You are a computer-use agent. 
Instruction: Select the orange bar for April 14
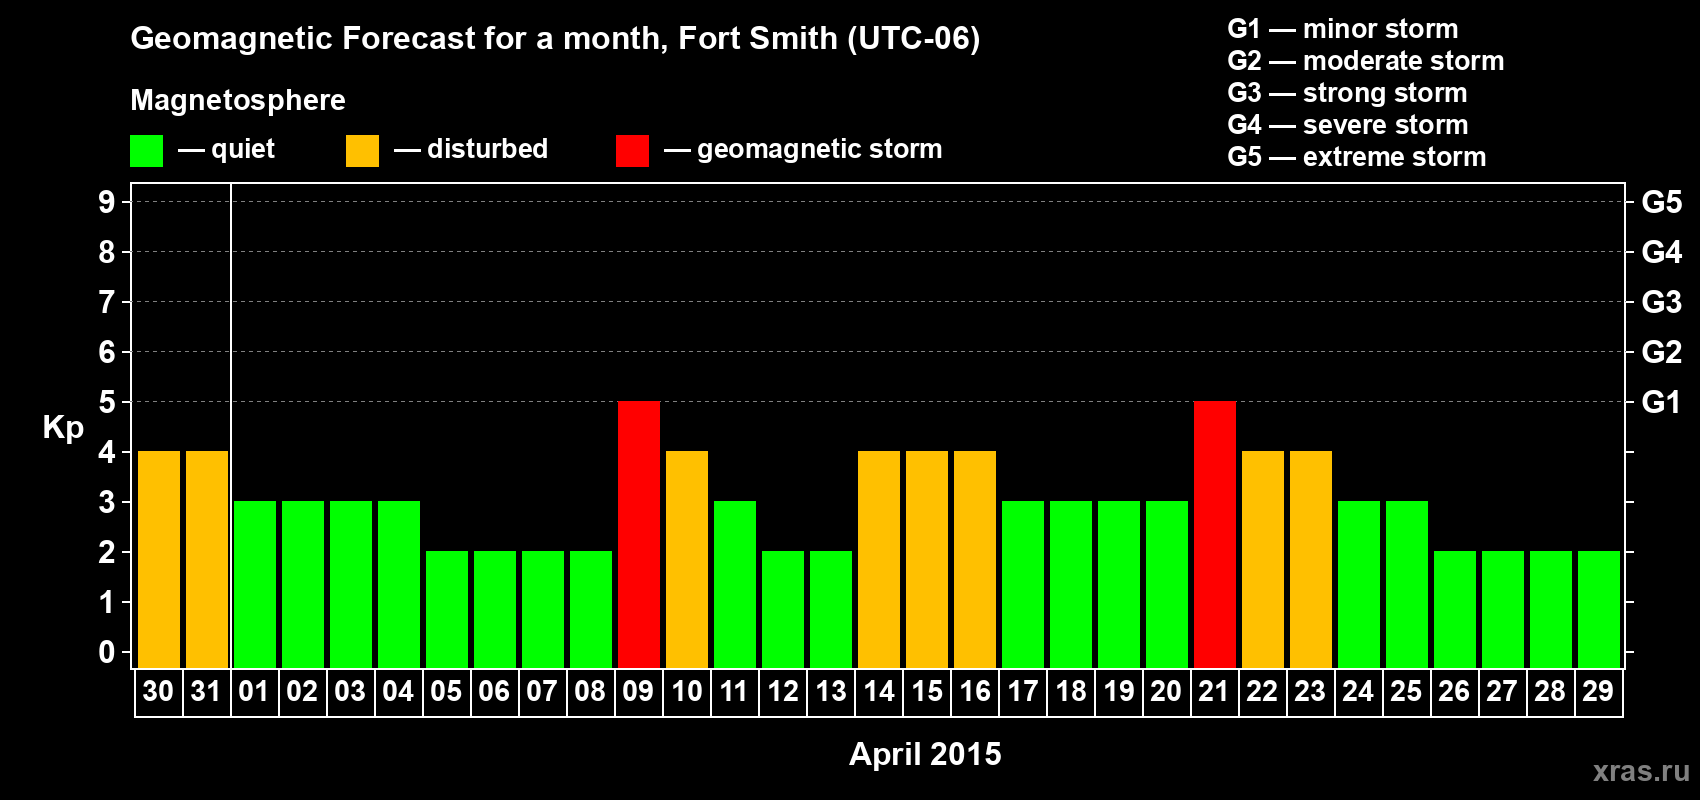(879, 560)
